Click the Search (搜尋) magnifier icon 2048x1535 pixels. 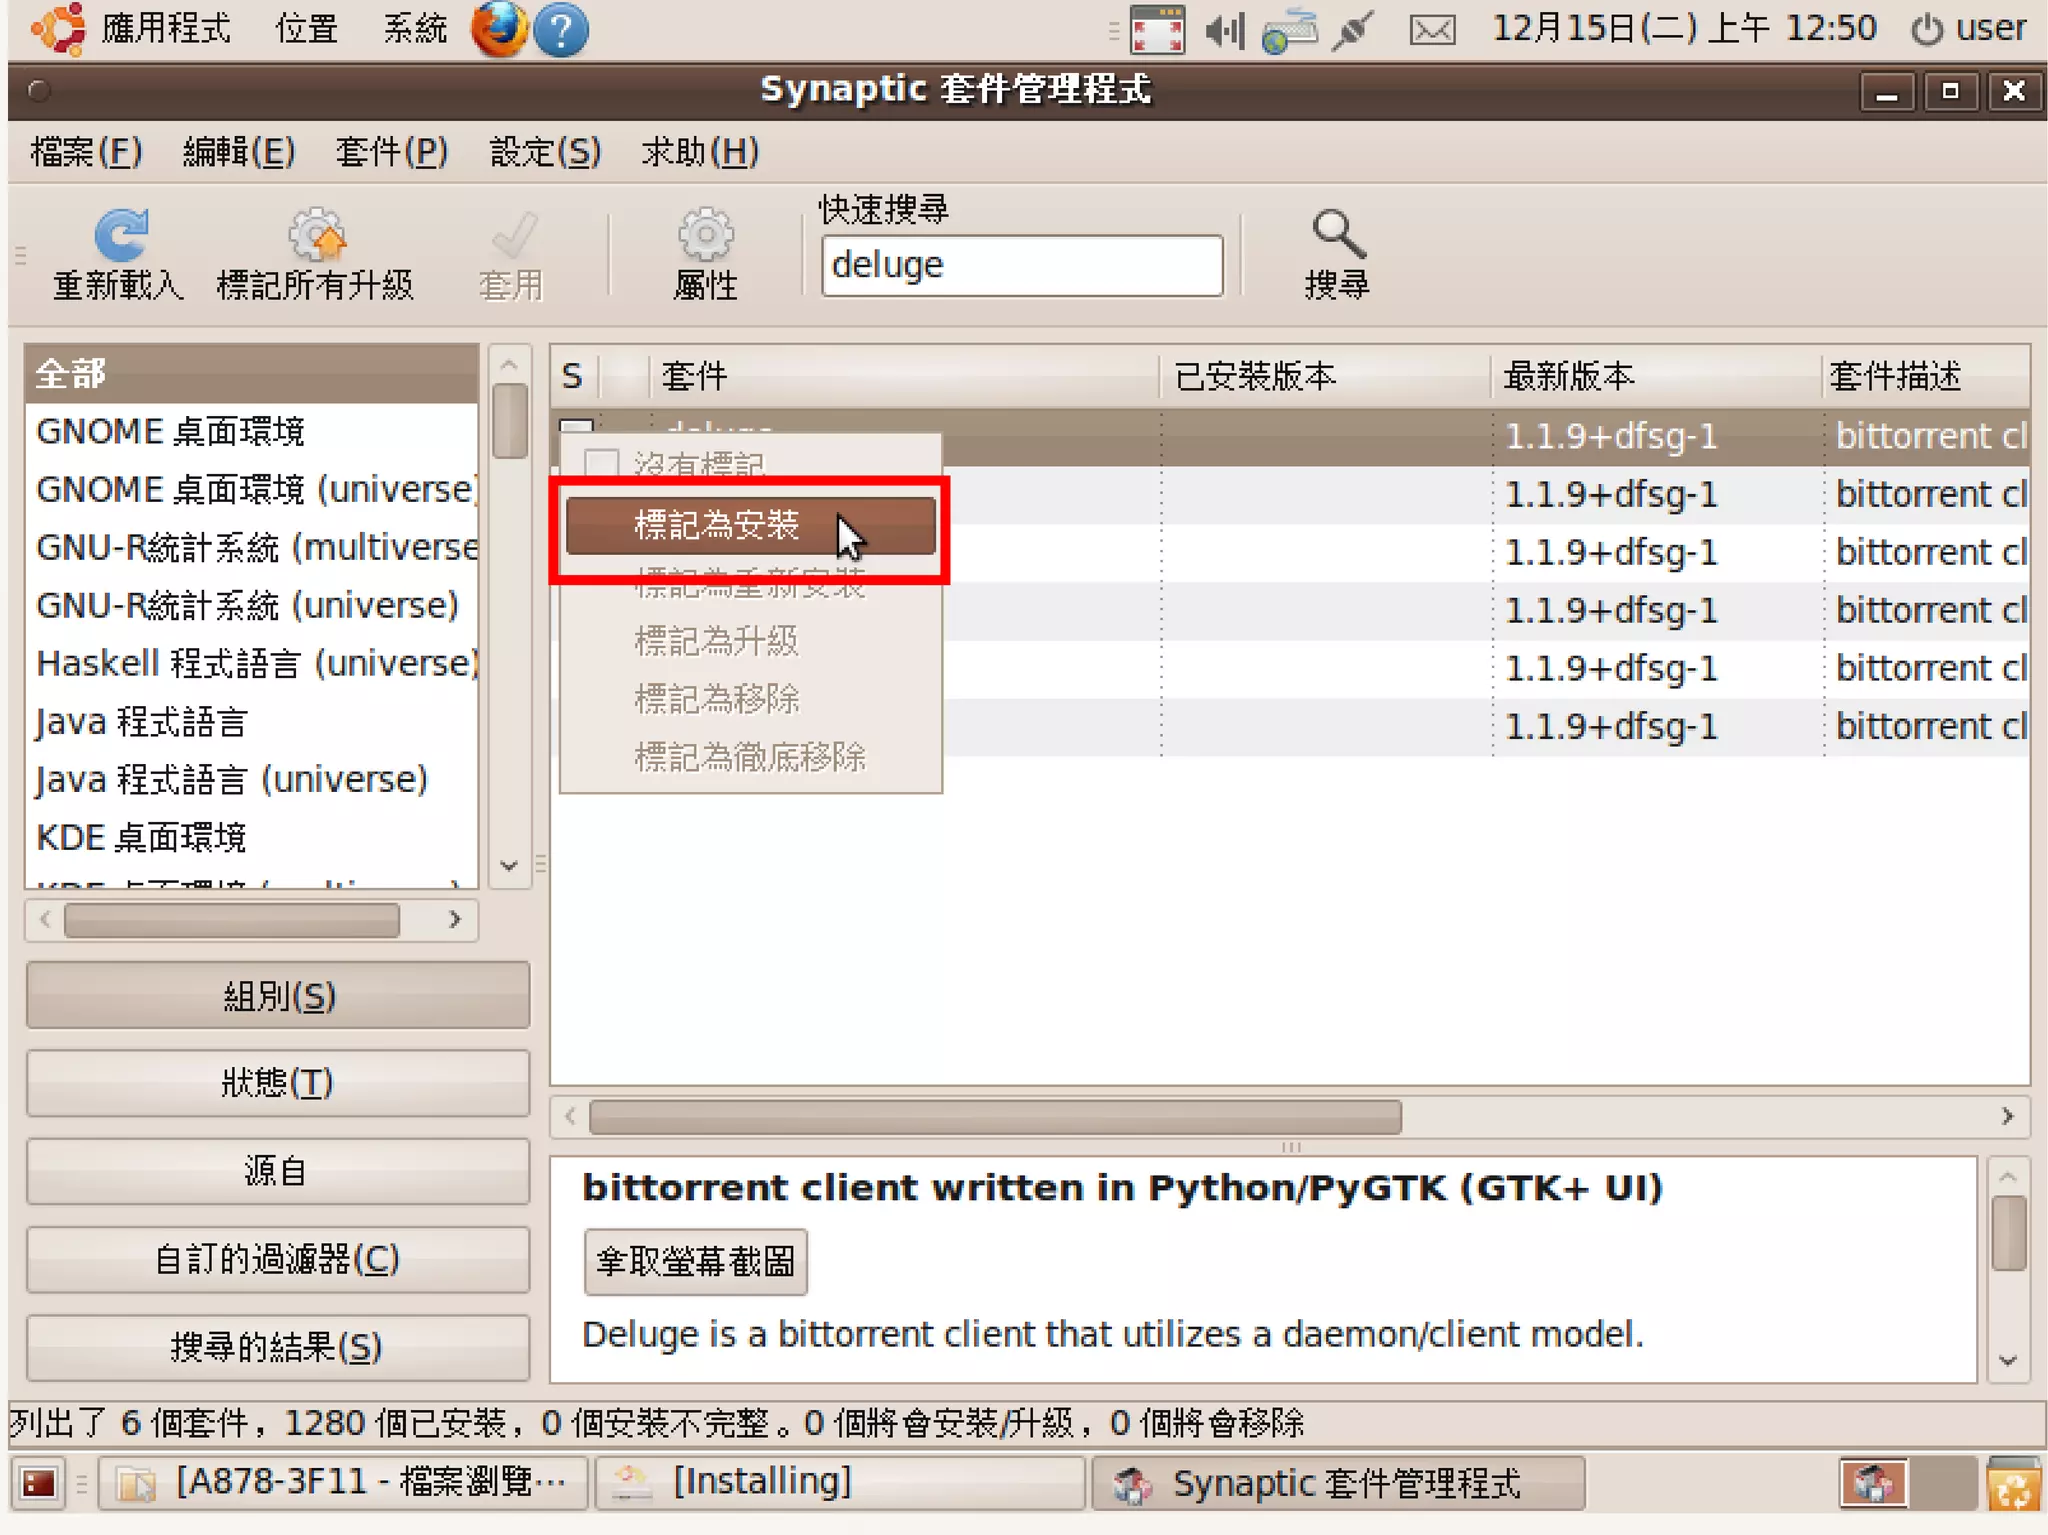1337,234
